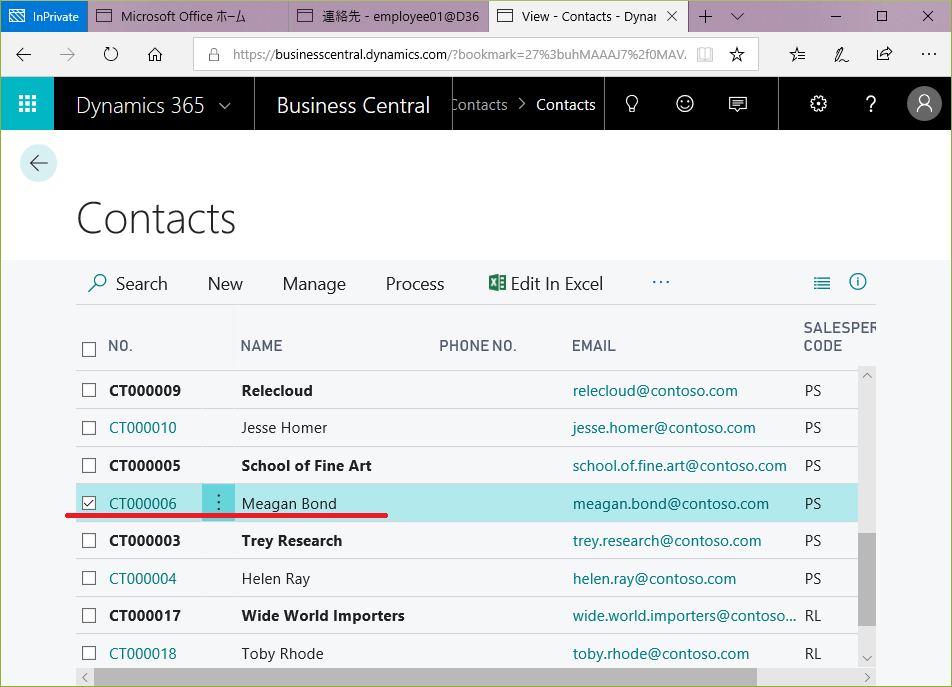
Task: Switch to Microsoft Office ホーム tab
Action: coord(188,16)
